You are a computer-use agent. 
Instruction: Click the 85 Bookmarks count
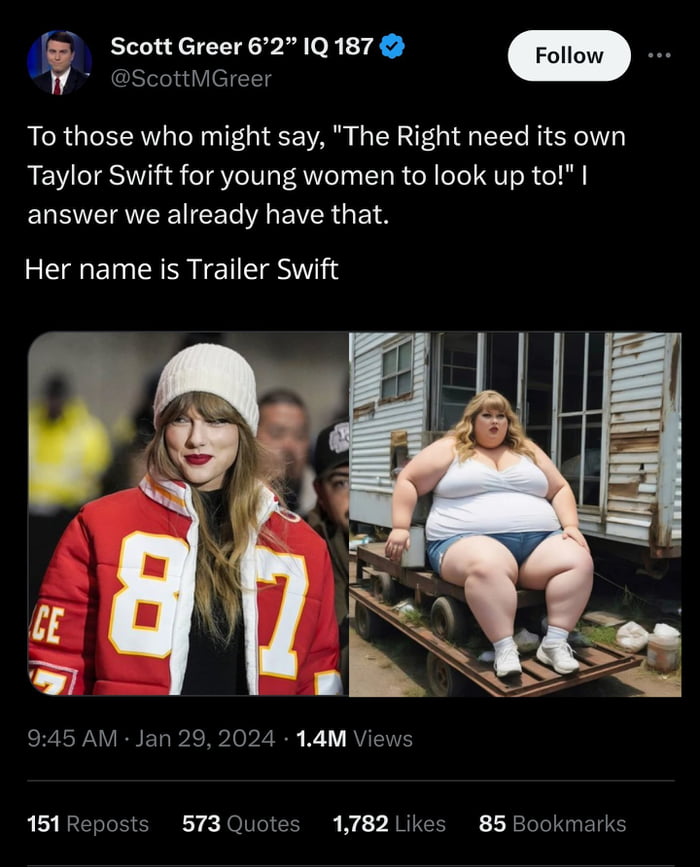pyautogui.click(x=552, y=824)
